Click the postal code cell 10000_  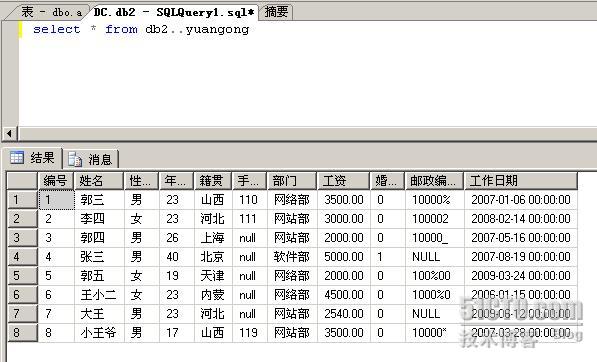434,238
